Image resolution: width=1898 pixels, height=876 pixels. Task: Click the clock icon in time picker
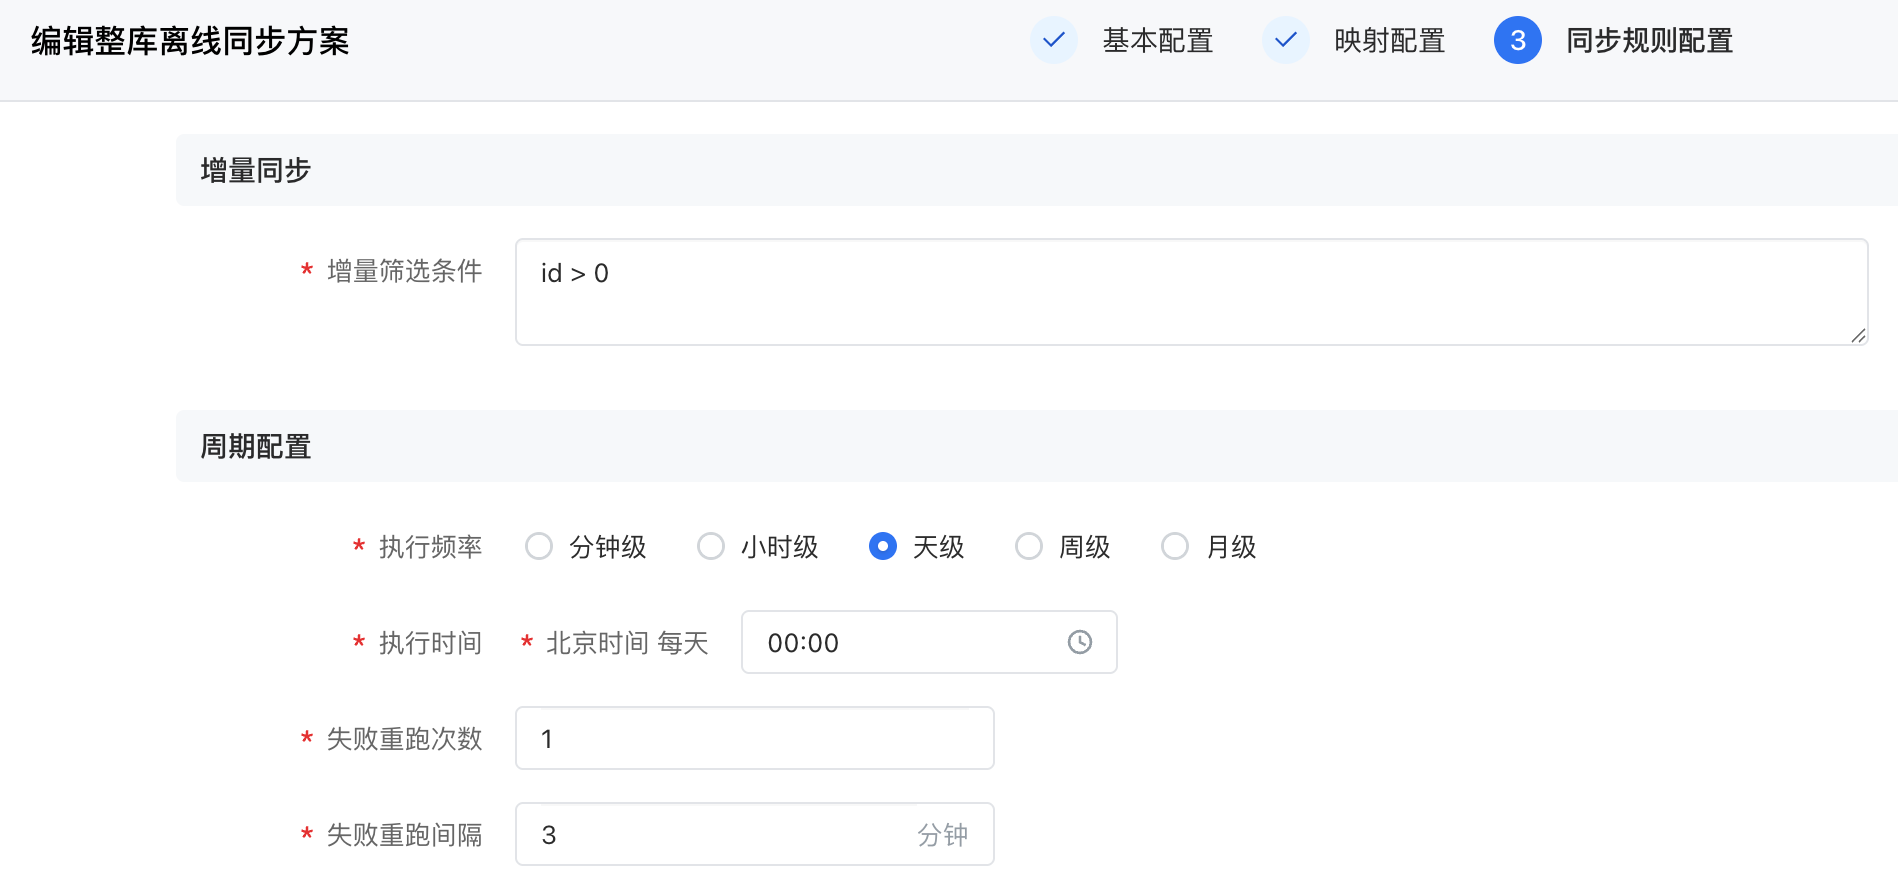pos(1080,642)
